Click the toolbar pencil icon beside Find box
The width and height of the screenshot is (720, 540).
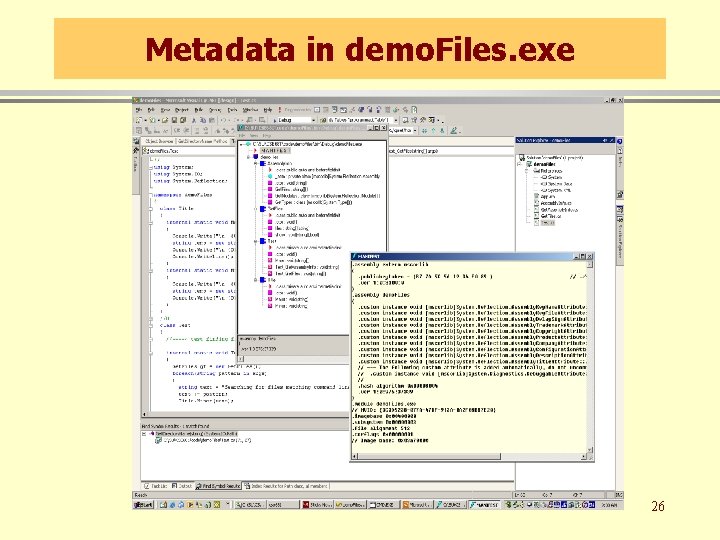tap(453, 131)
